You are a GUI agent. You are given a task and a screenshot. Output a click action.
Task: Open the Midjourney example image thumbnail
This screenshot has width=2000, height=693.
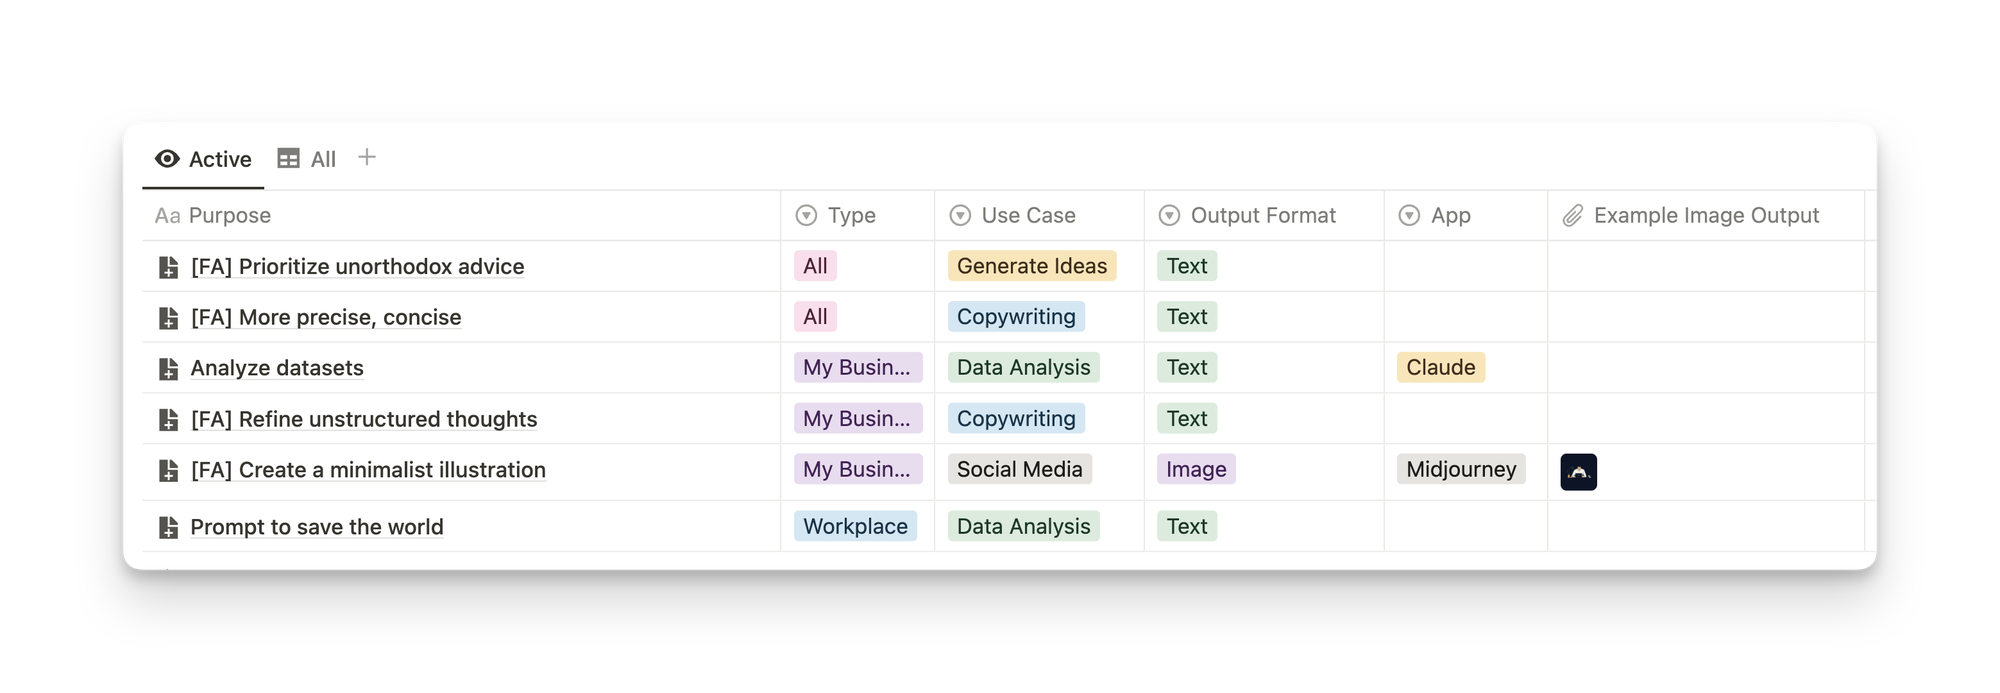pyautogui.click(x=1578, y=472)
